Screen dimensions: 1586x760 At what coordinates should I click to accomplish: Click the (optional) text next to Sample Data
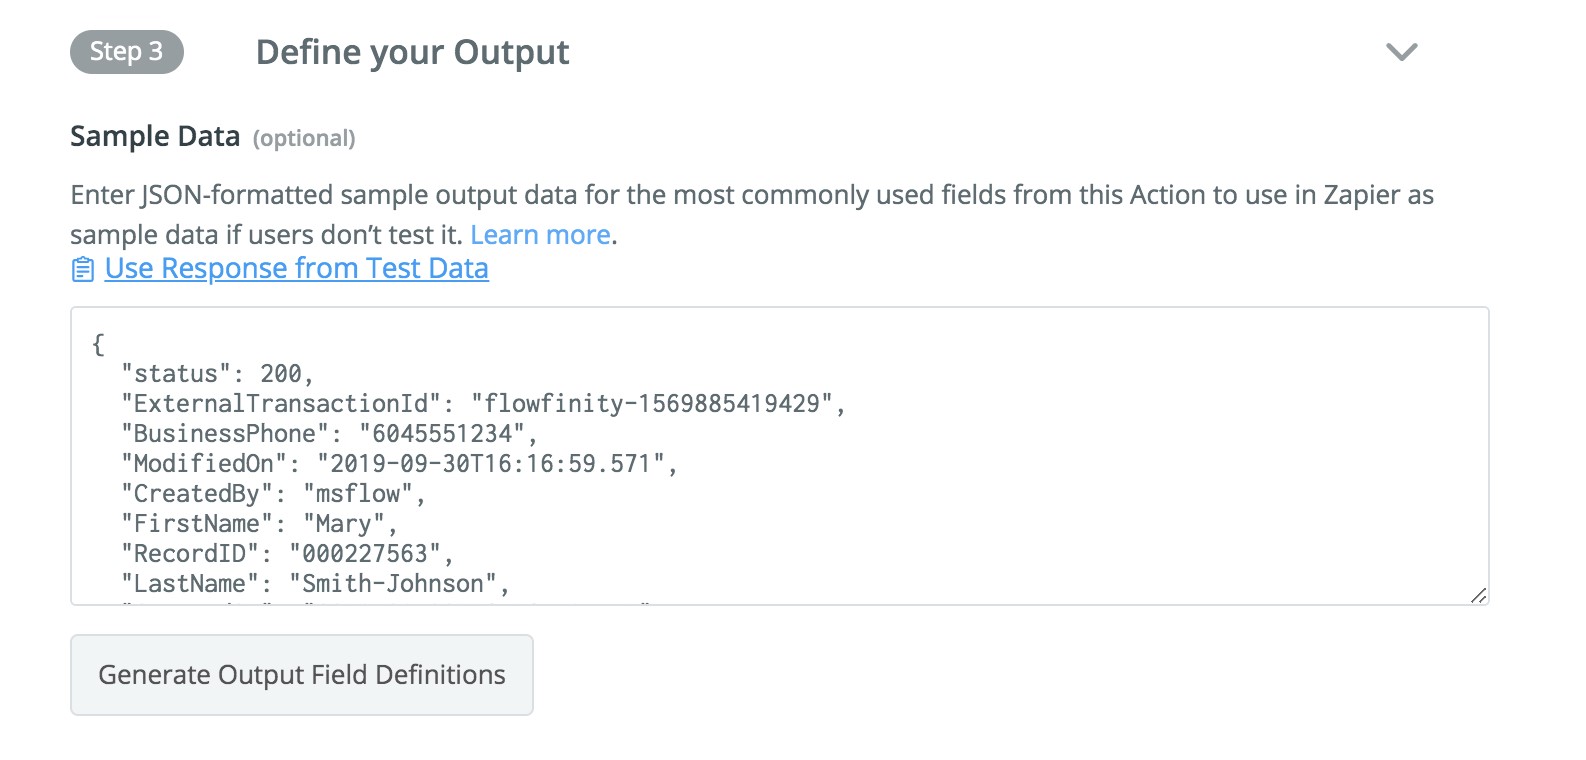pyautogui.click(x=304, y=138)
